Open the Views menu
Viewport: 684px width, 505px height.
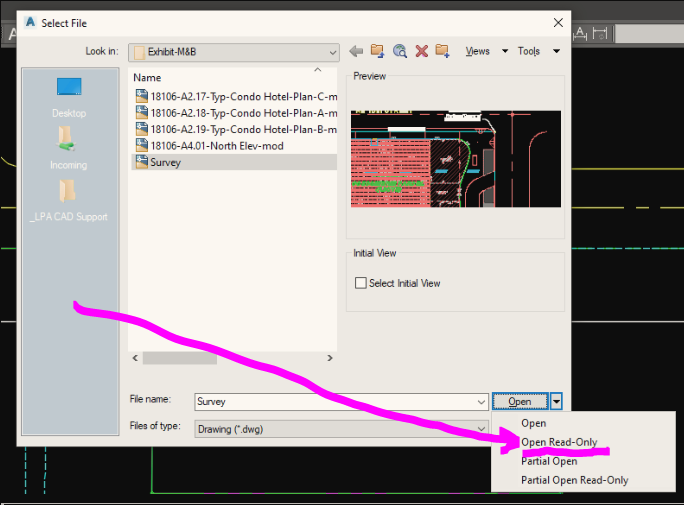click(477, 51)
